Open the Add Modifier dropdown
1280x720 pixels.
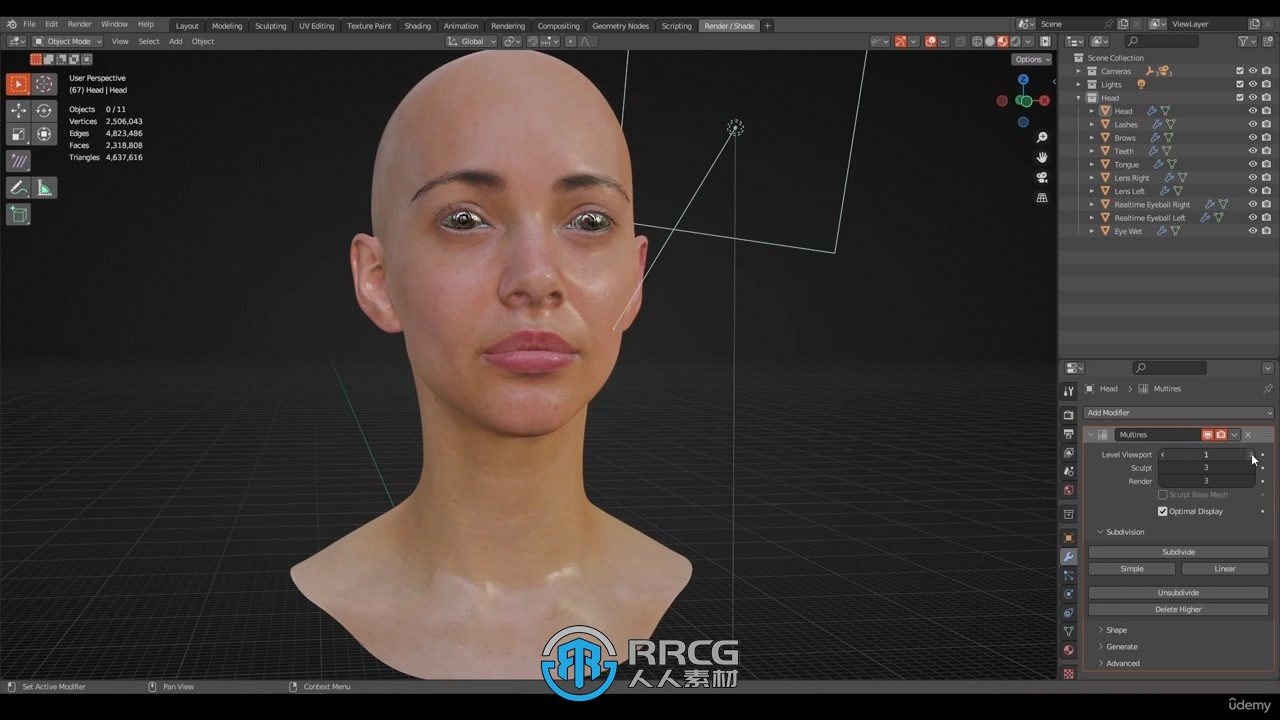[x=1179, y=412]
